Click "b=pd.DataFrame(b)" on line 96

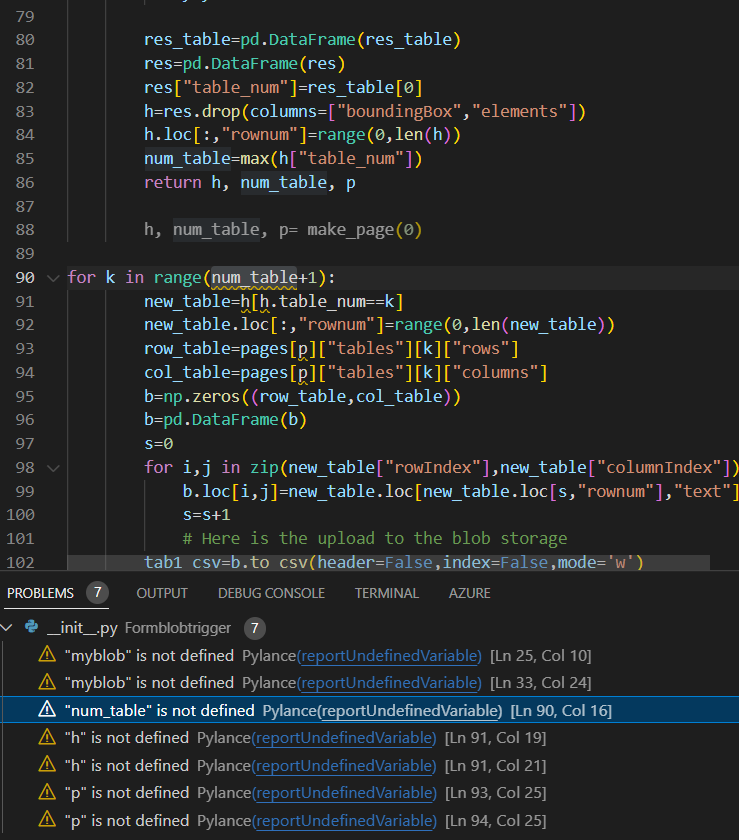tap(225, 420)
